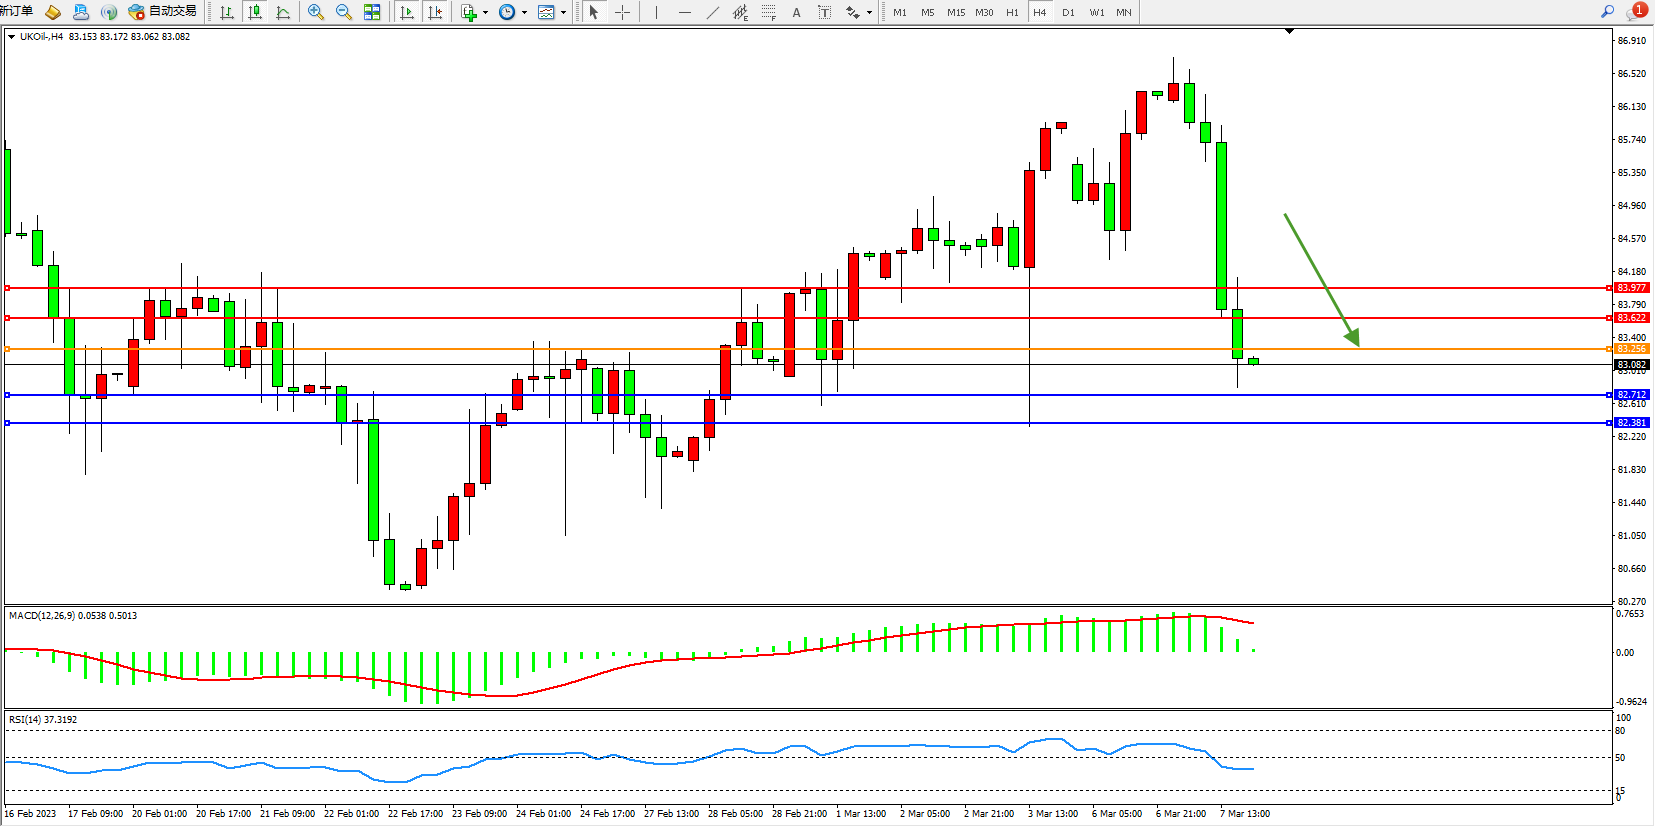Select the crosshair tool
The width and height of the screenshot is (1655, 827).
coord(622,12)
